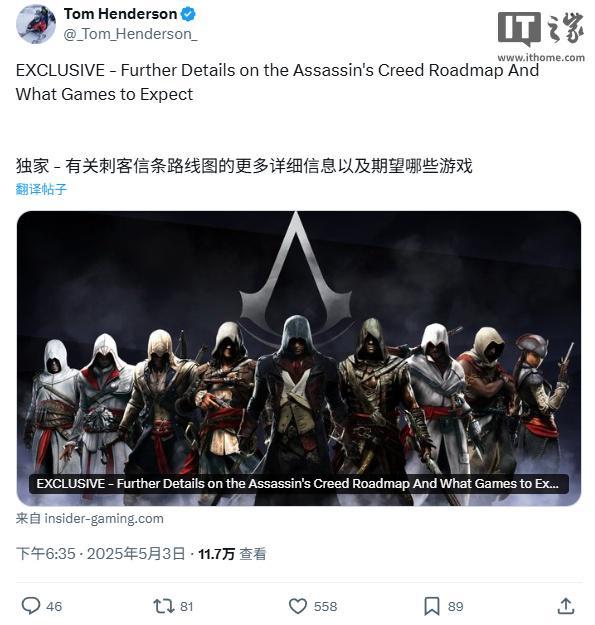Click the IT Home watermark logo
Viewport: 595px width, 625px height.
pyautogui.click(x=541, y=37)
